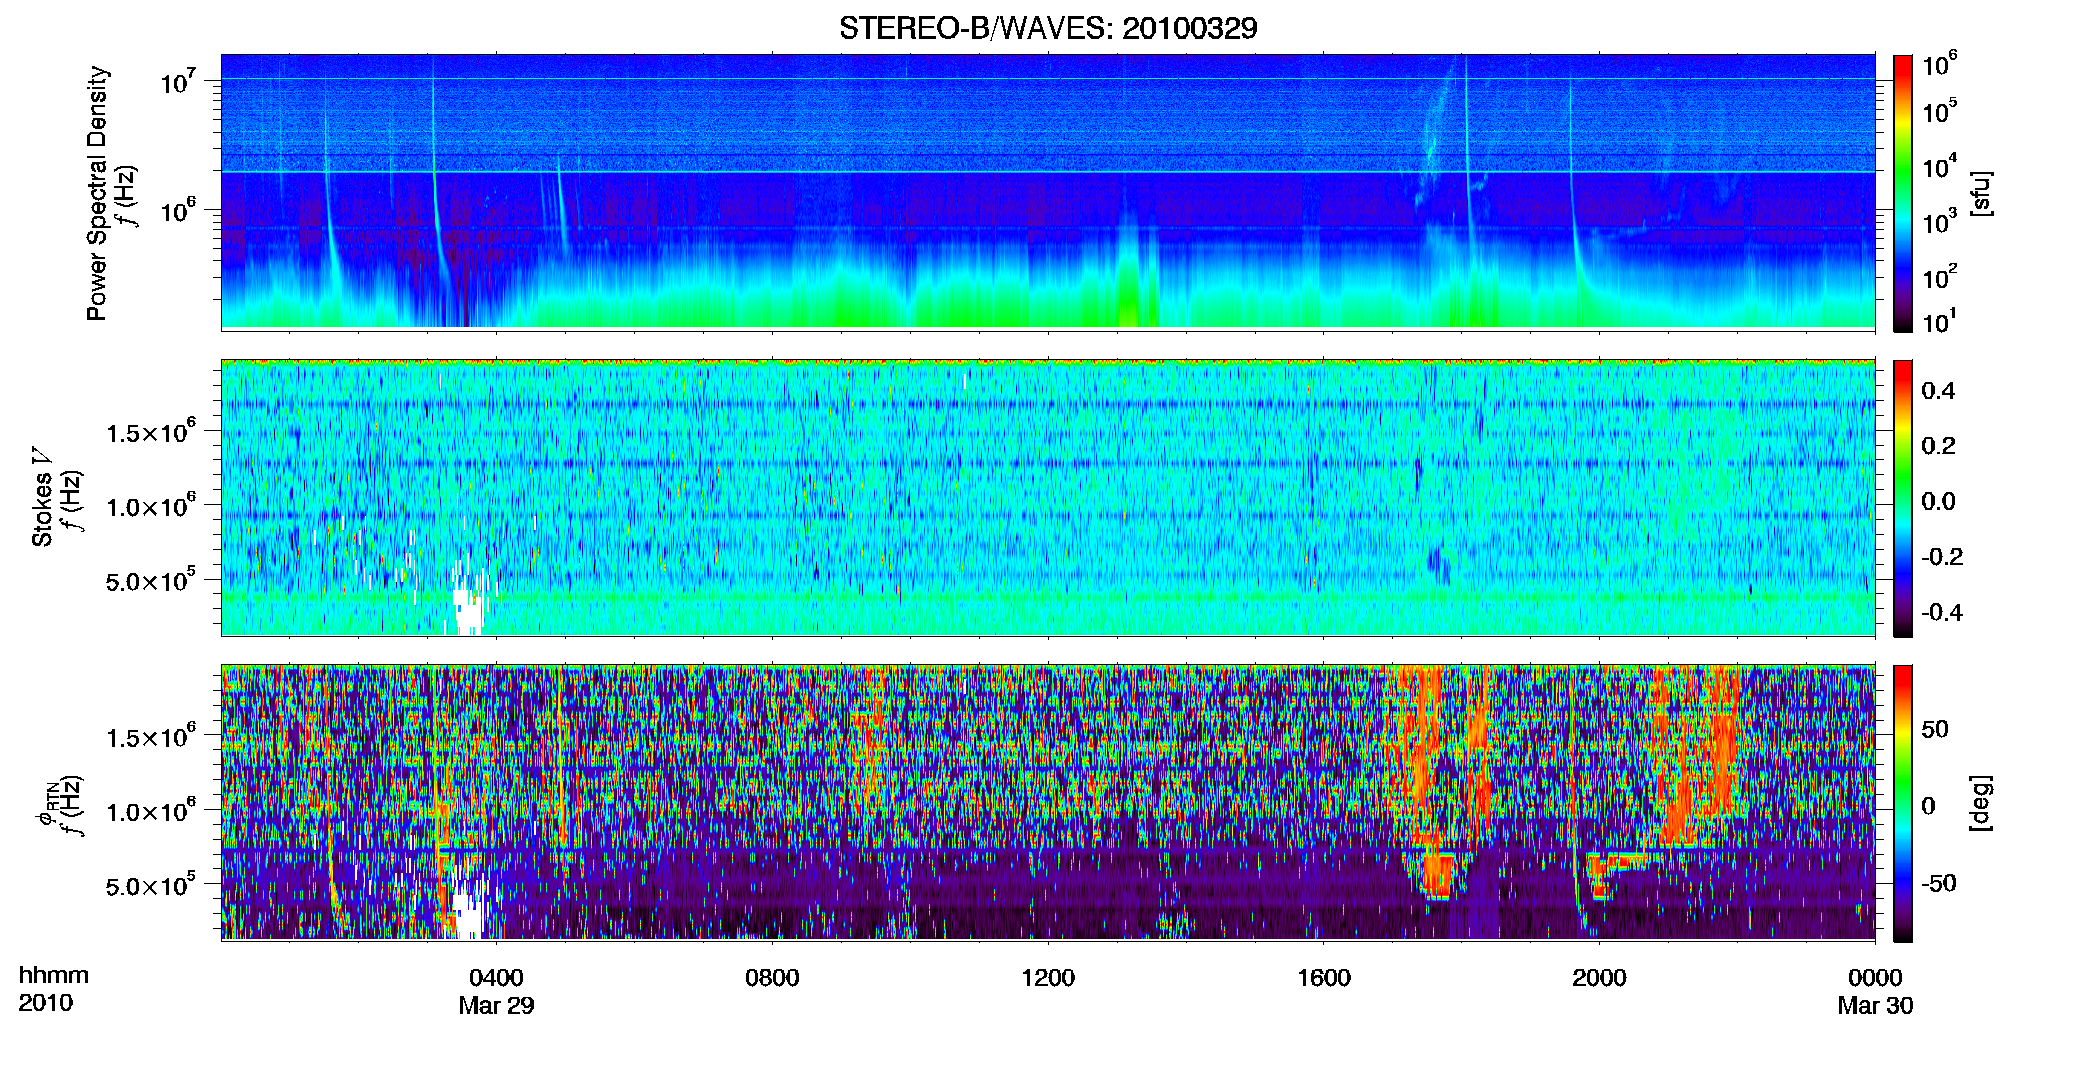Click the -0.4 label on Stokes colorbar
The height and width of the screenshot is (1080, 2096).
1942,613
